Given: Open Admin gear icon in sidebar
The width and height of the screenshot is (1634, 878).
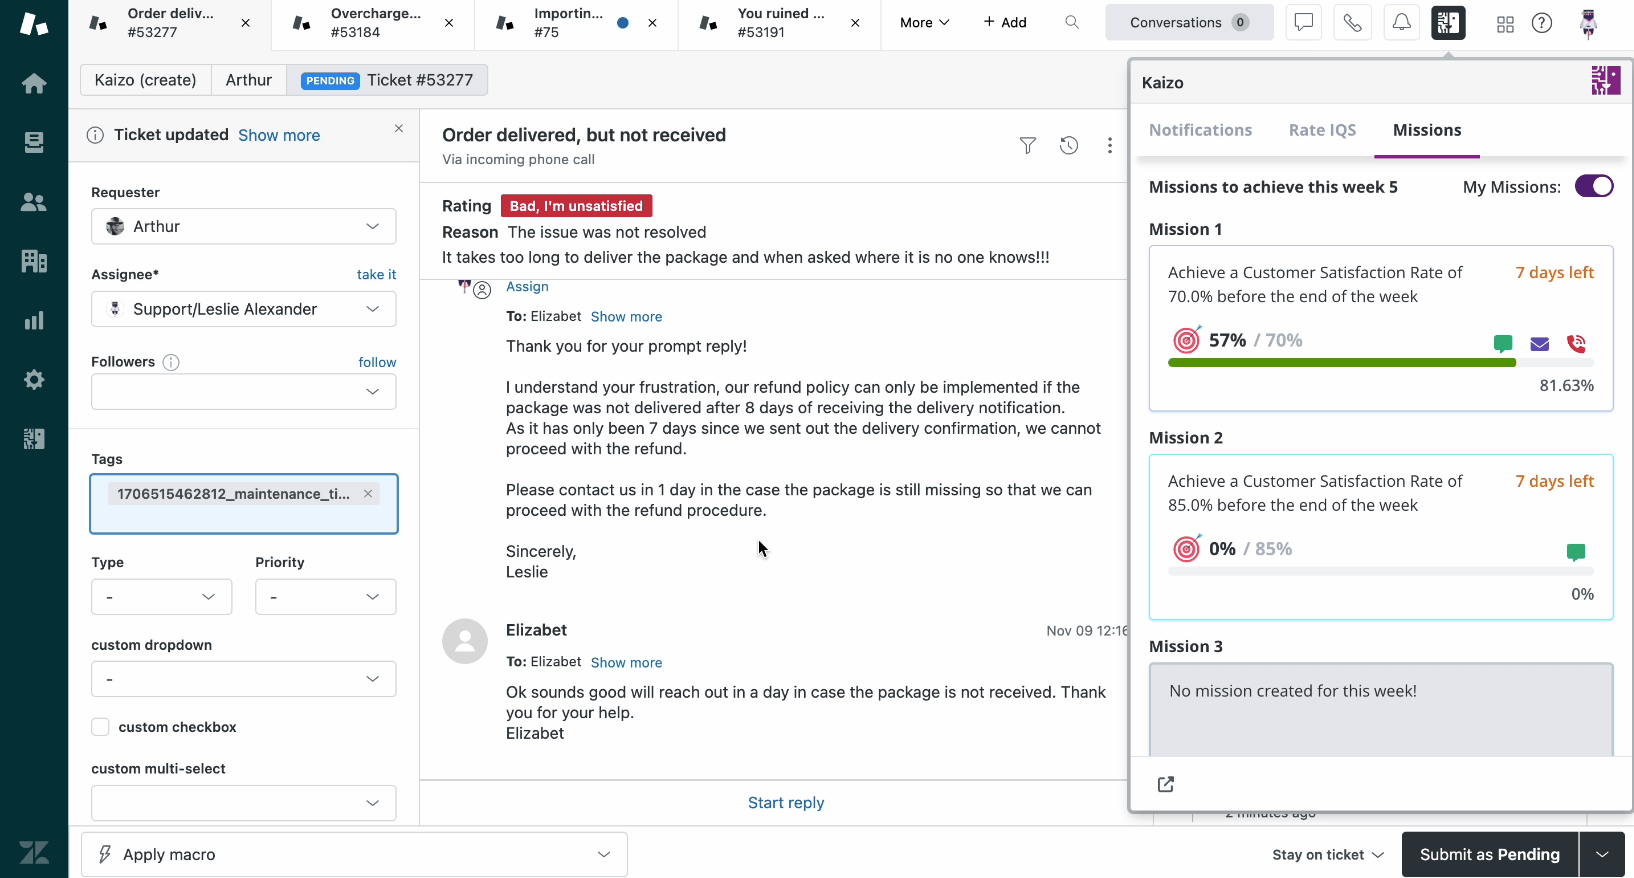Looking at the screenshot, I should coord(34,380).
